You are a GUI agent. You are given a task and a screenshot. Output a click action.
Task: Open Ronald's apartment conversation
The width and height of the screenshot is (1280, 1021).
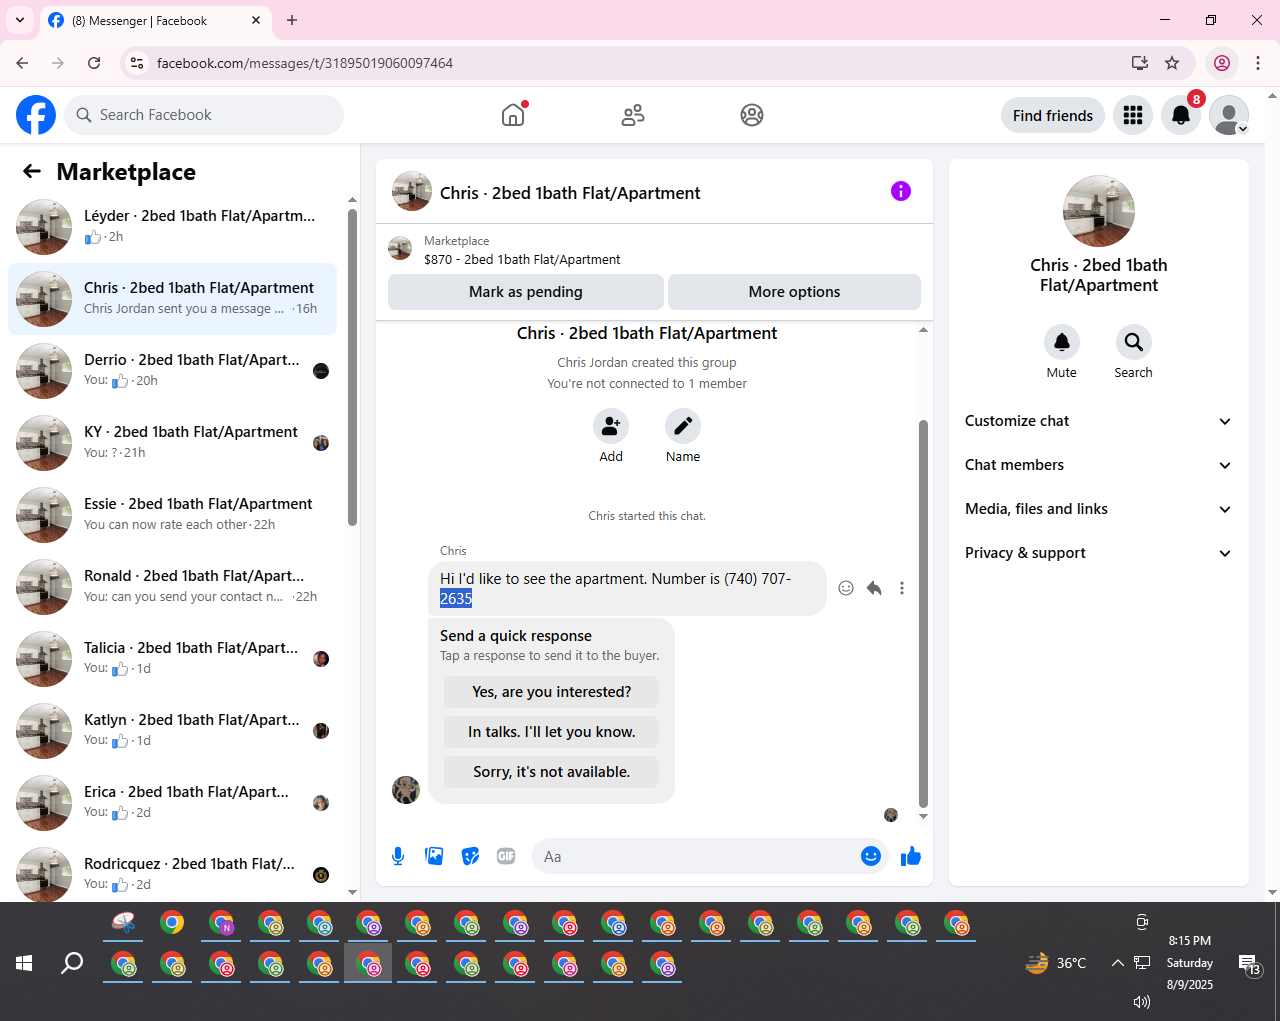pos(172,587)
